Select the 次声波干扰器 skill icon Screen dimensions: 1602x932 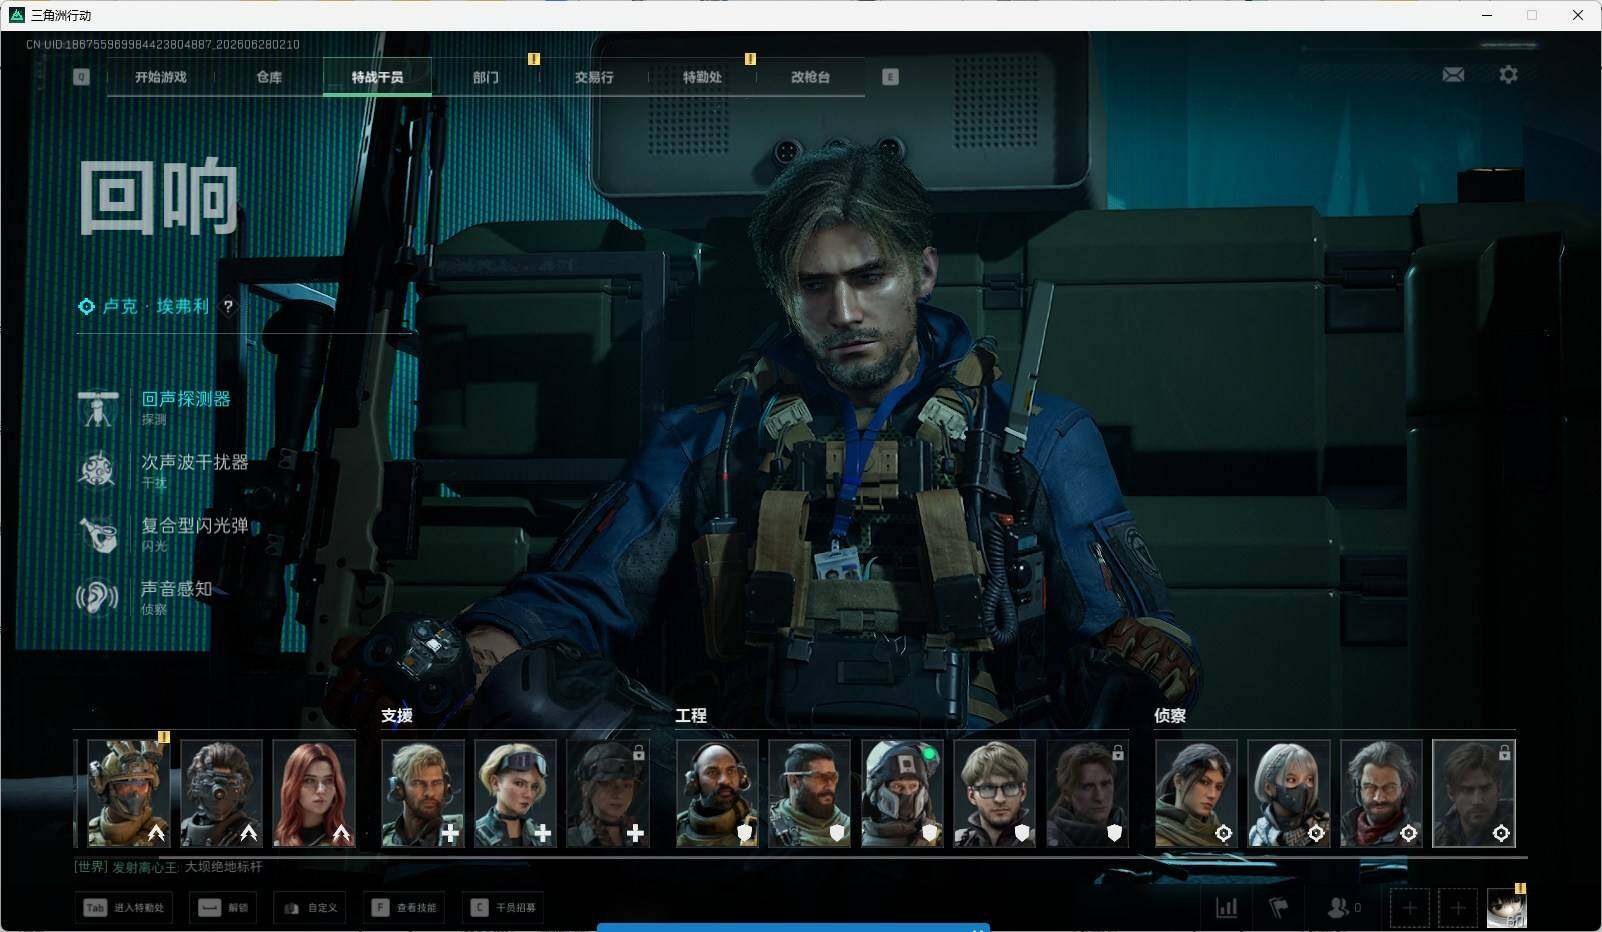98,470
